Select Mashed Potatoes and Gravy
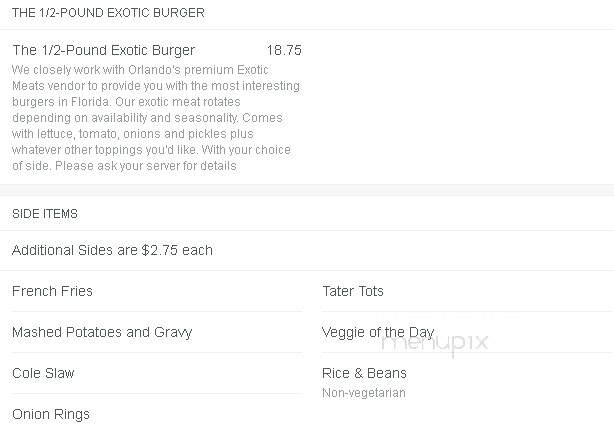This screenshot has width=614, height=425. click(102, 332)
